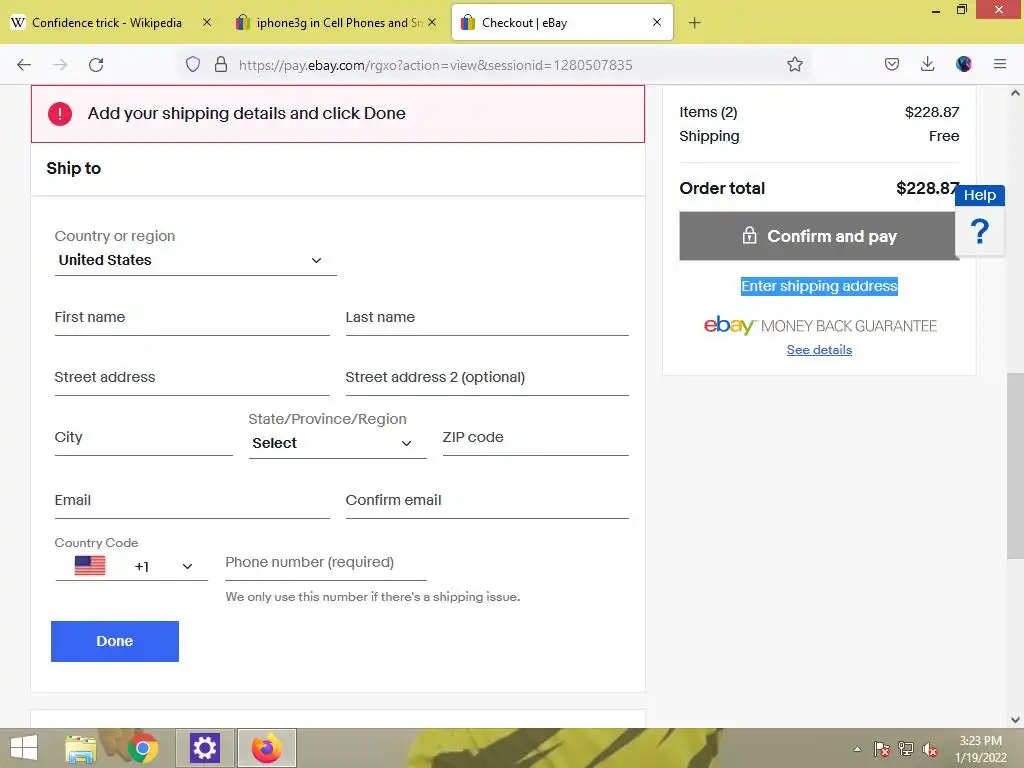
Task: Reload the checkout page
Action: [x=96, y=65]
